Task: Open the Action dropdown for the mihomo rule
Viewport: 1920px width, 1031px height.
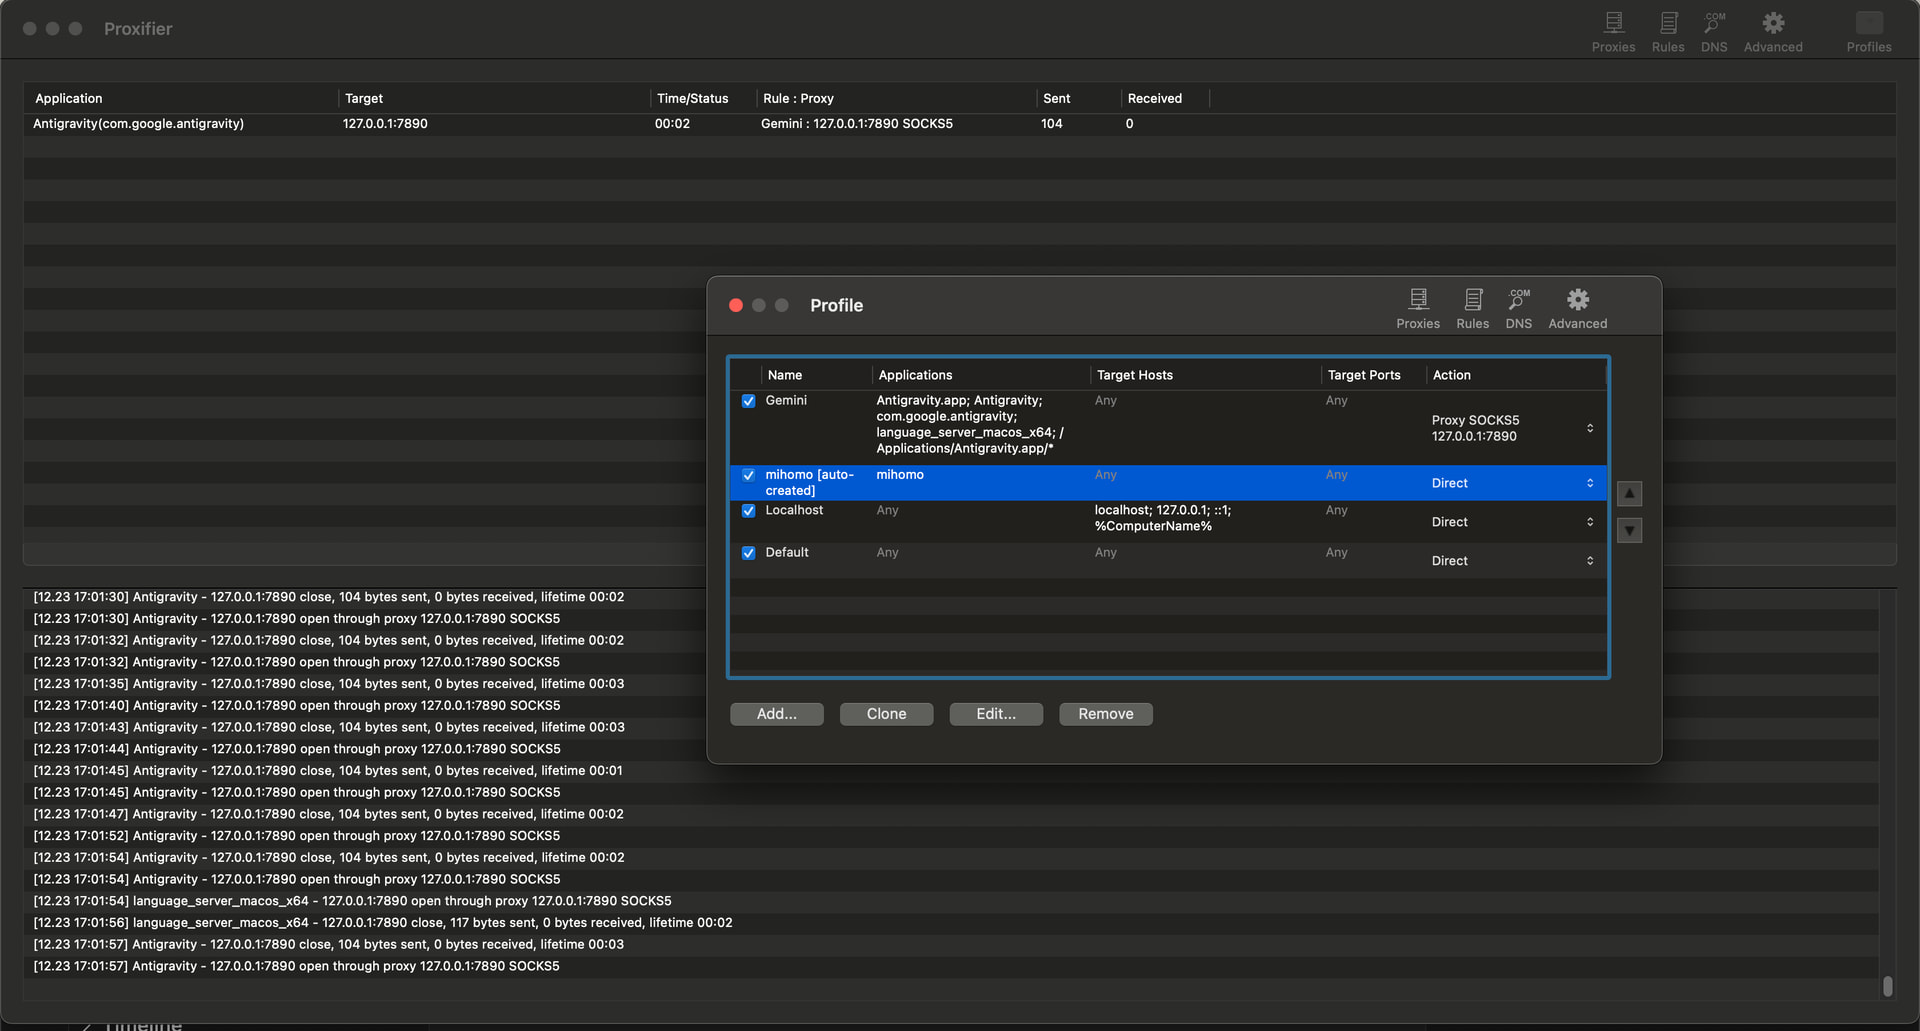Action: pyautogui.click(x=1589, y=483)
